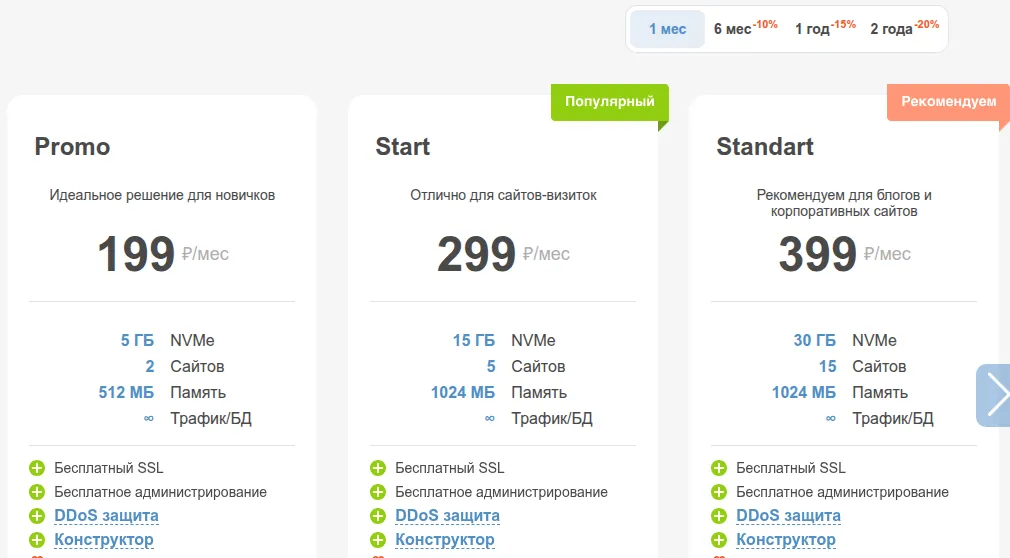This screenshot has width=1010, height=558.
Task: Open Конструктор link in Promo plan
Action: click(104, 539)
